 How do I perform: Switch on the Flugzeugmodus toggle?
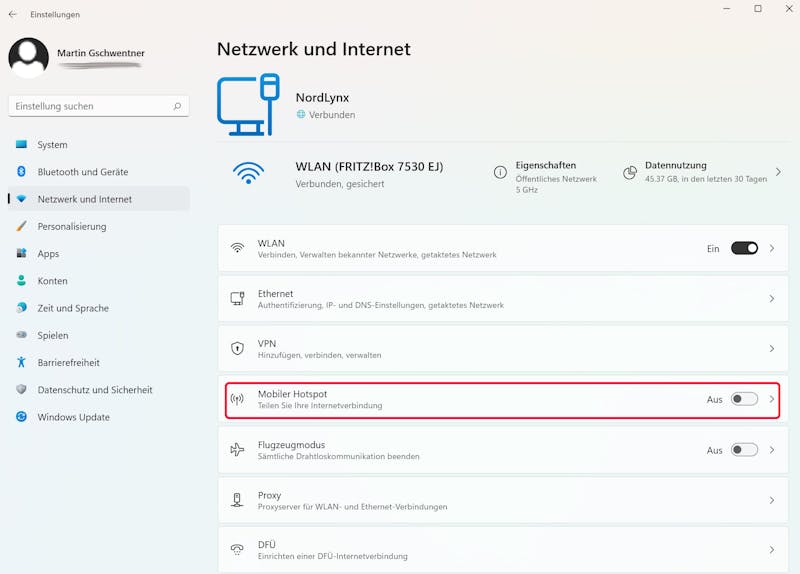744,450
